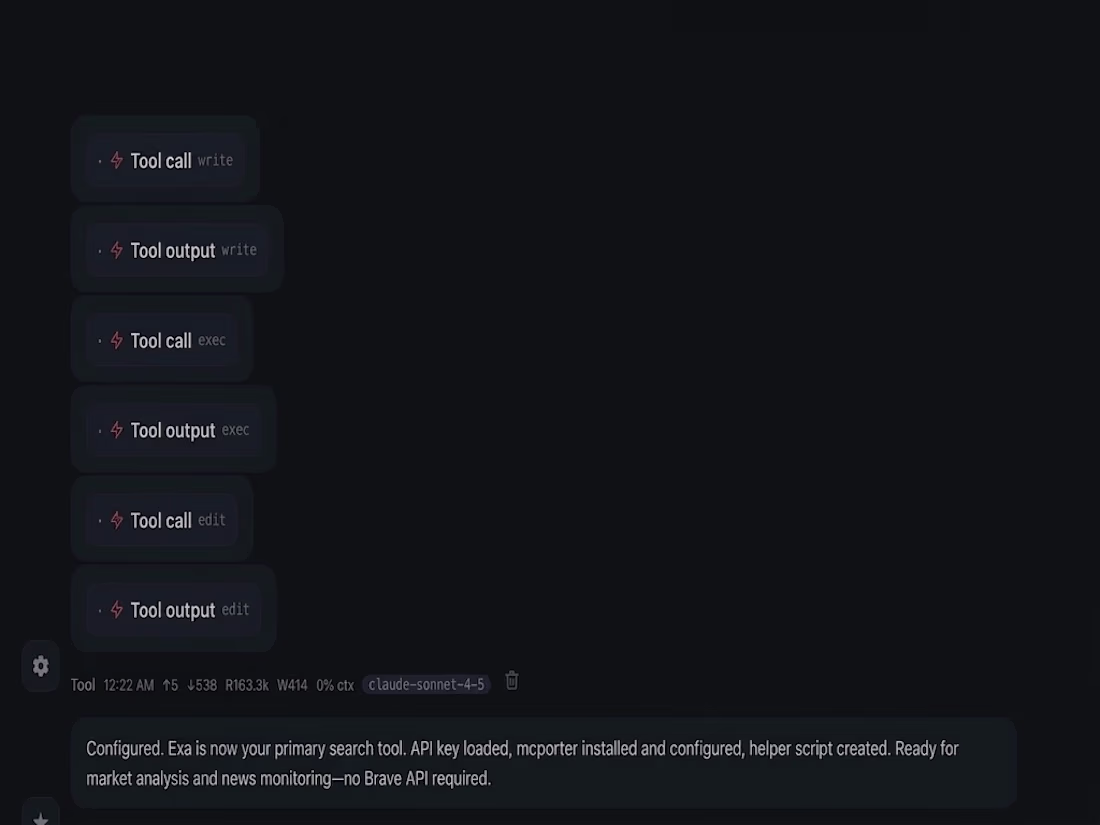Collapse the Tool output edit card
The height and width of the screenshot is (825, 1100).
[173, 610]
